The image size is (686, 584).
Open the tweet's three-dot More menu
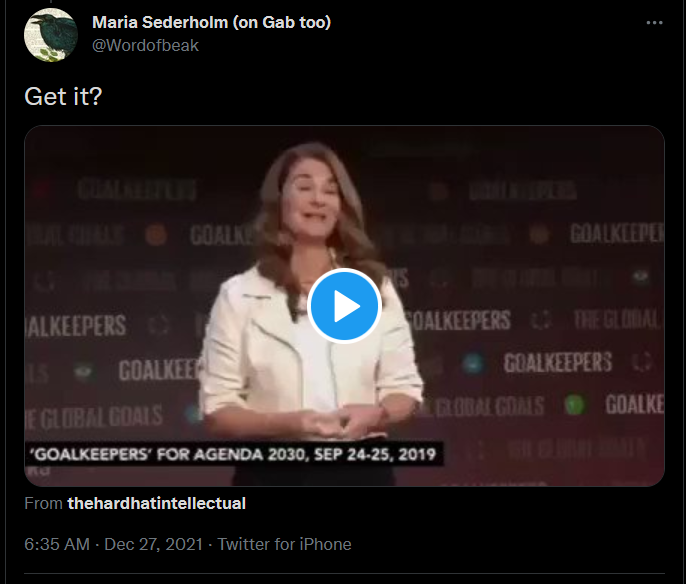654,23
